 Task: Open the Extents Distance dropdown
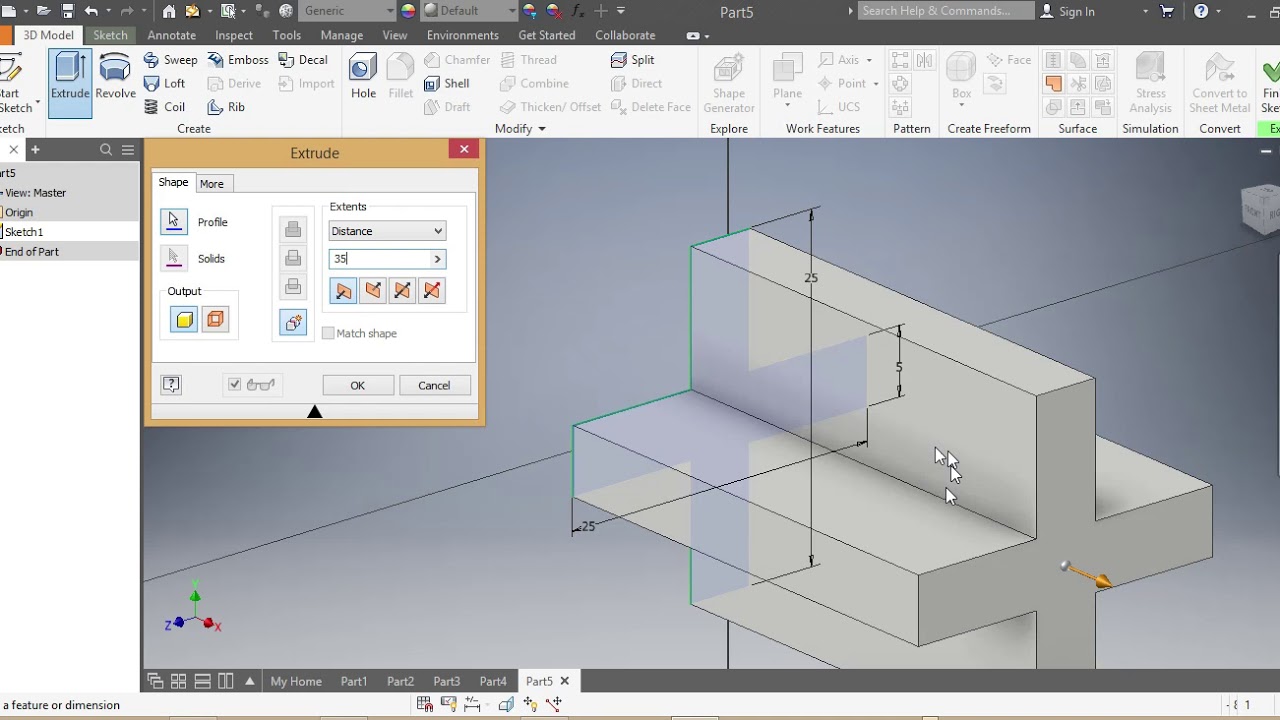[x=387, y=231]
